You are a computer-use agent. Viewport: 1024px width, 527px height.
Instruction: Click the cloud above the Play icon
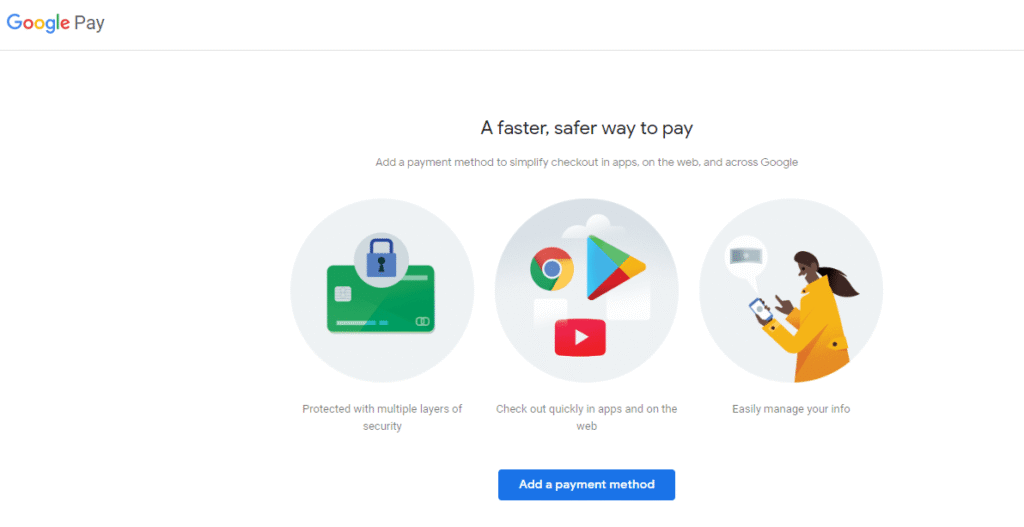pyautogui.click(x=584, y=227)
